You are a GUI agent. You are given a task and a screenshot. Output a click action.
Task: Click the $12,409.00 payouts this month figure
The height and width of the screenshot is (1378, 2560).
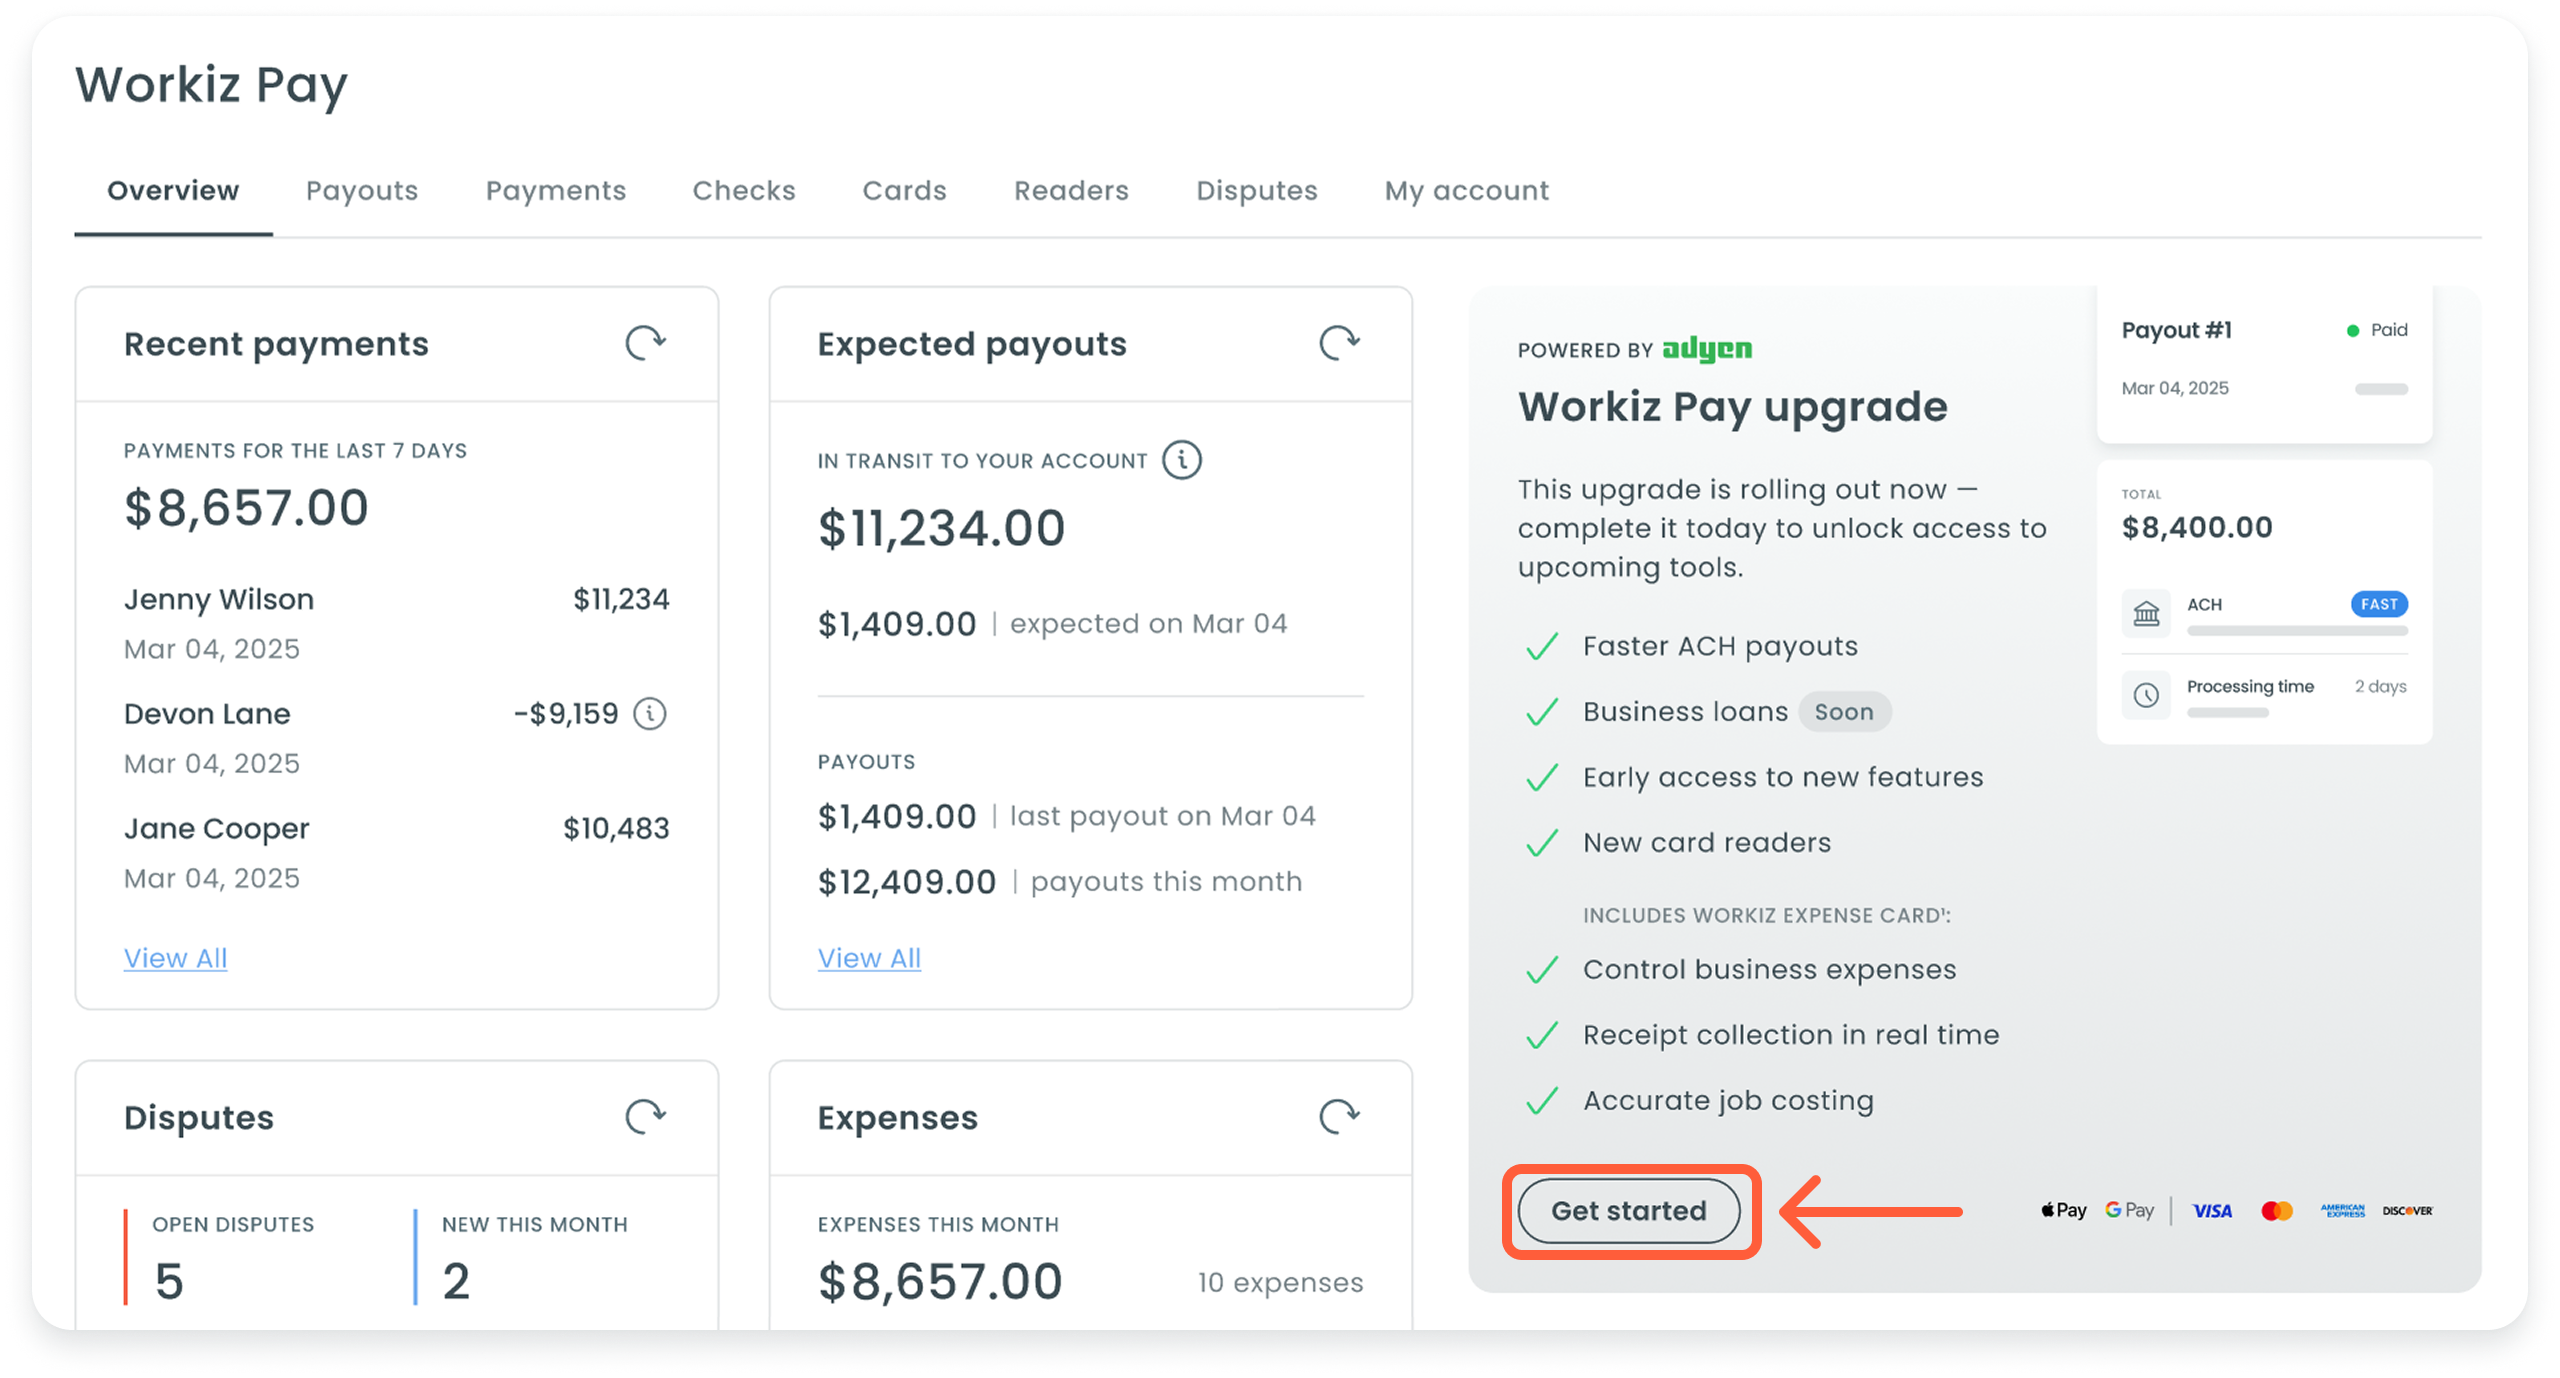tap(907, 882)
